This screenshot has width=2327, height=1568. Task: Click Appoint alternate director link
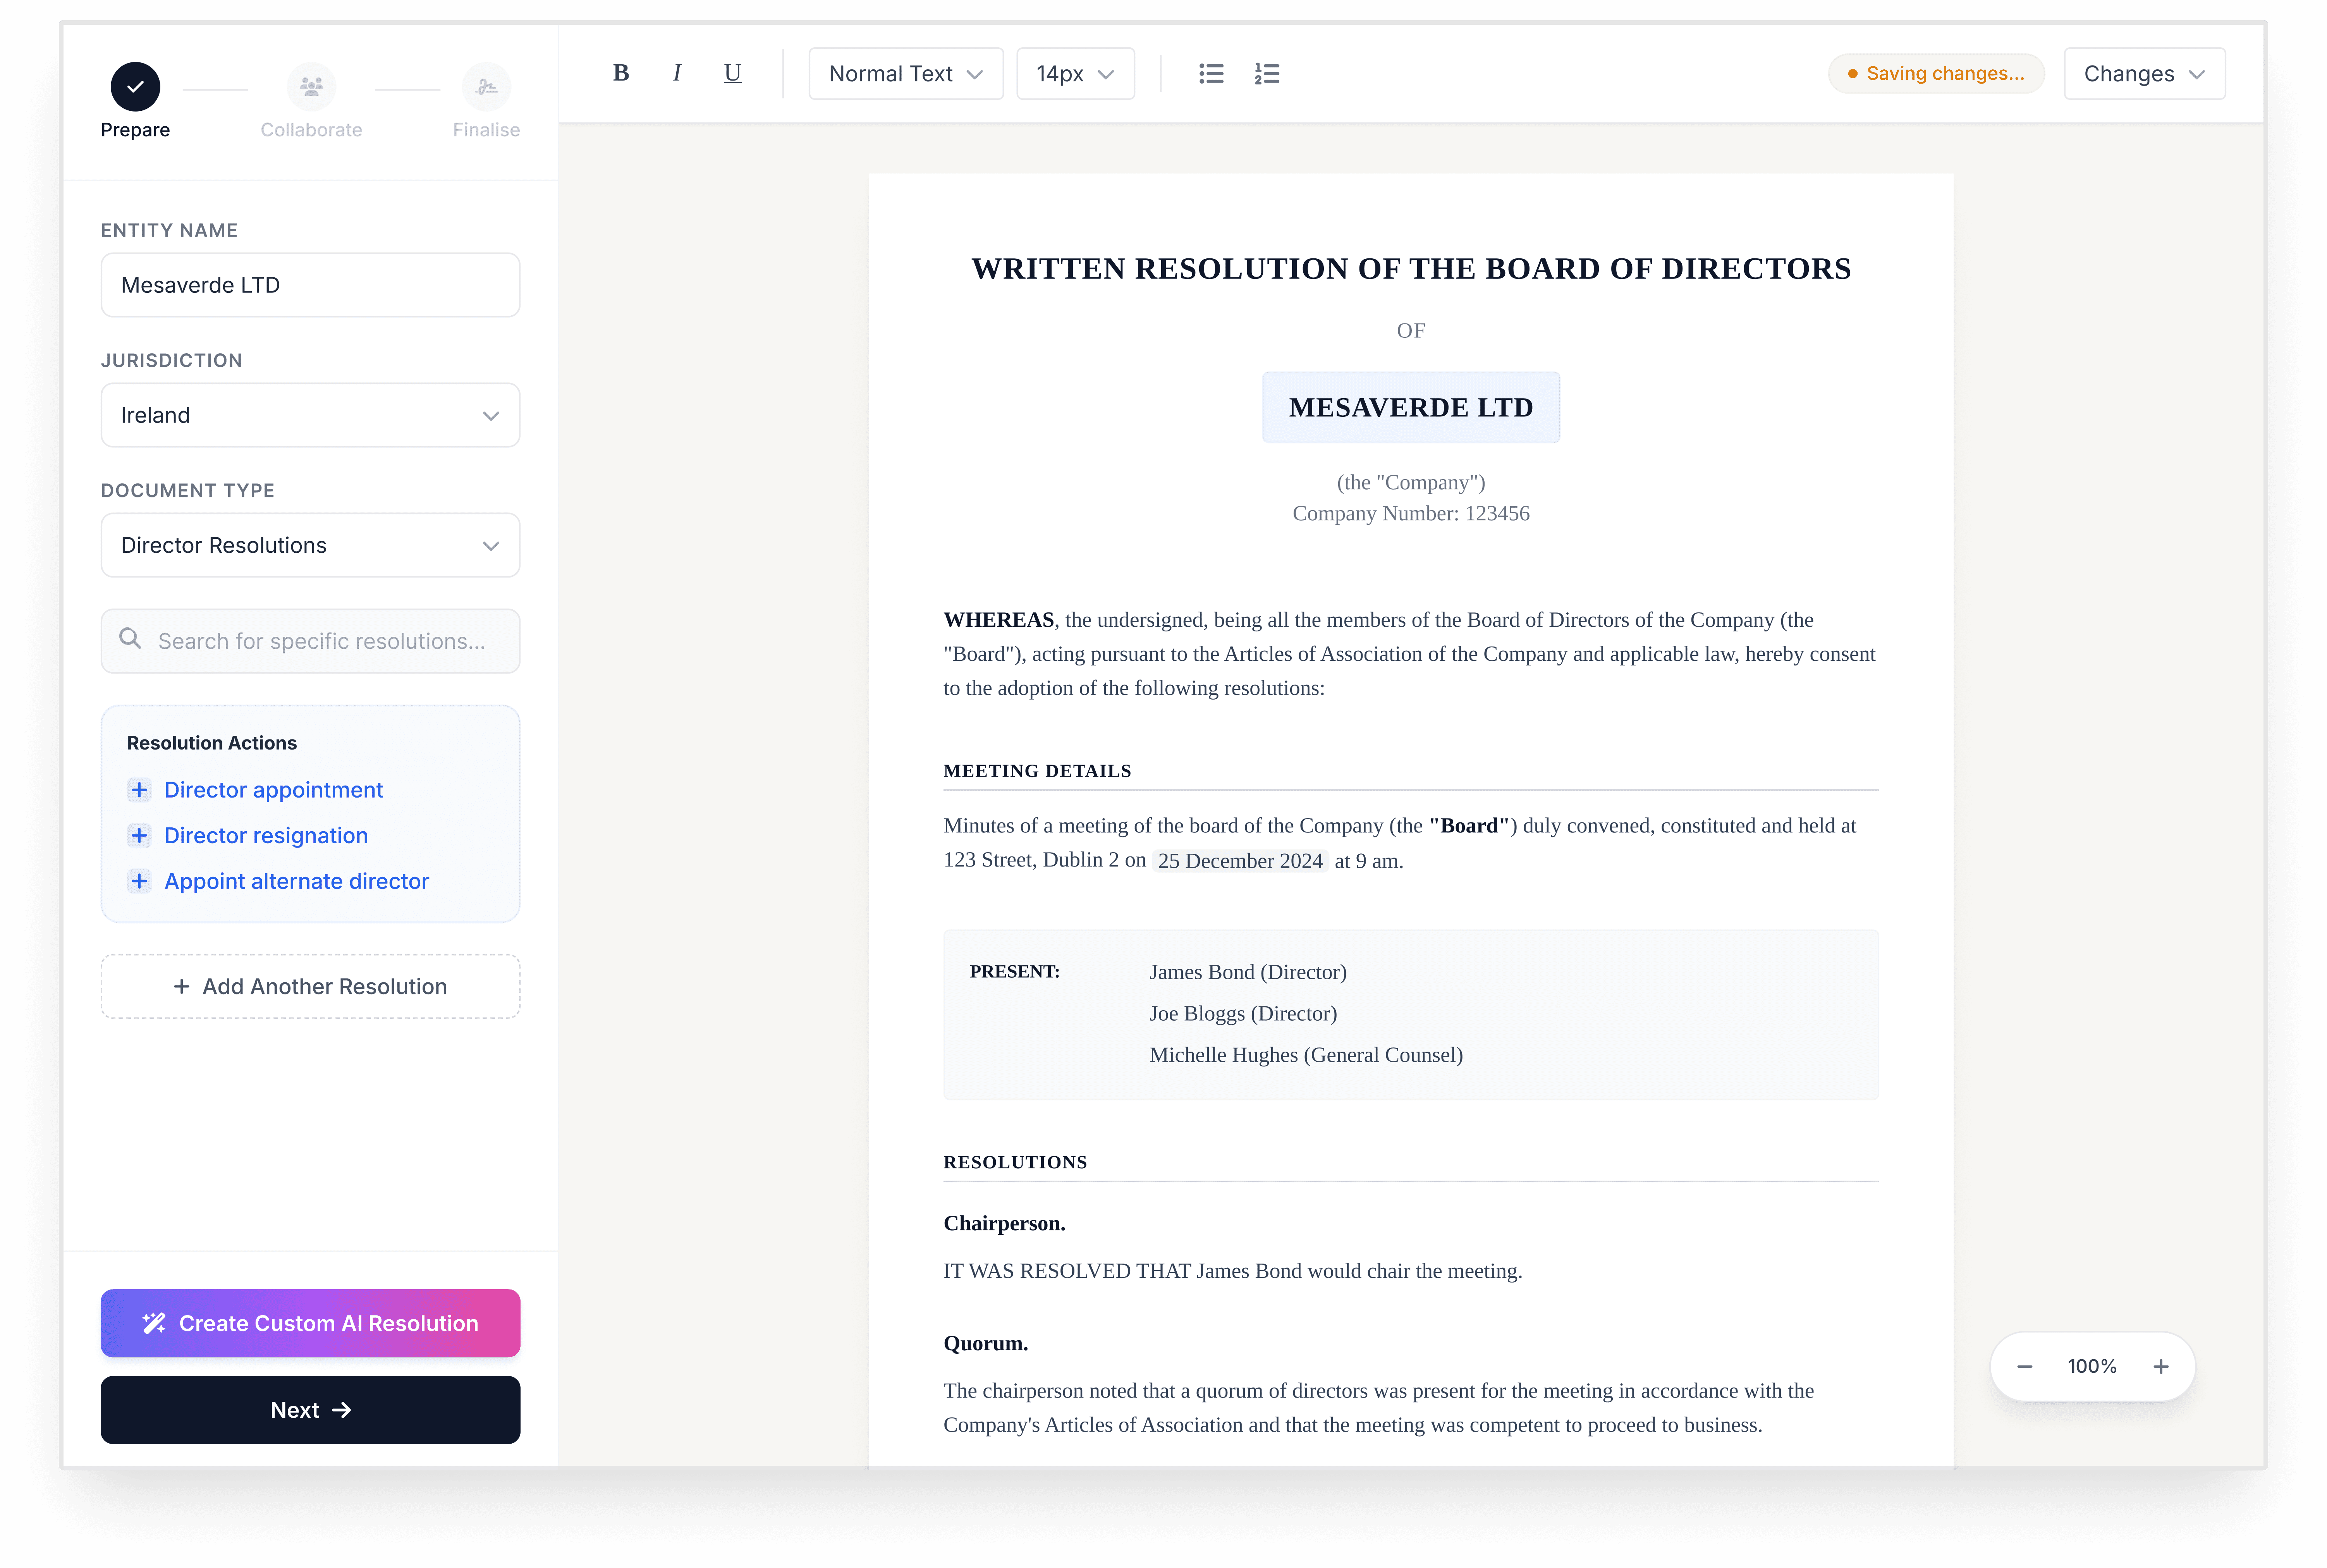[x=296, y=881]
